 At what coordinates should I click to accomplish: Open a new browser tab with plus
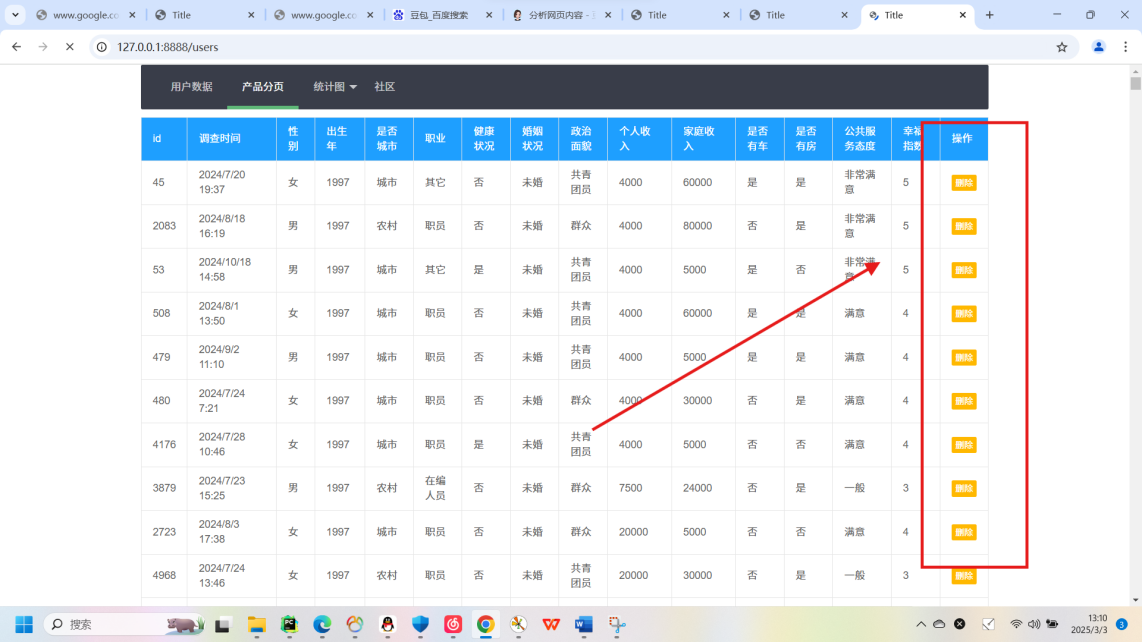(989, 15)
